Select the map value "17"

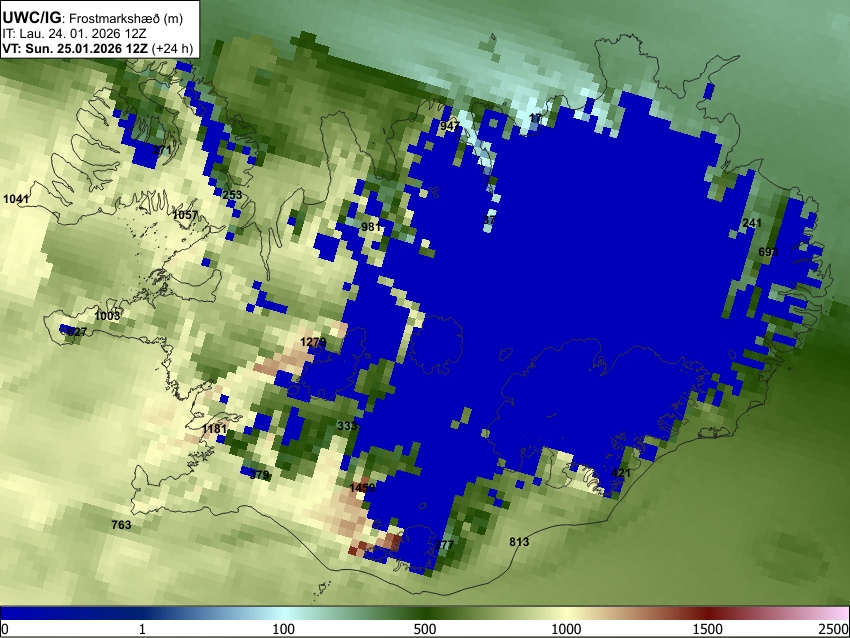536,118
